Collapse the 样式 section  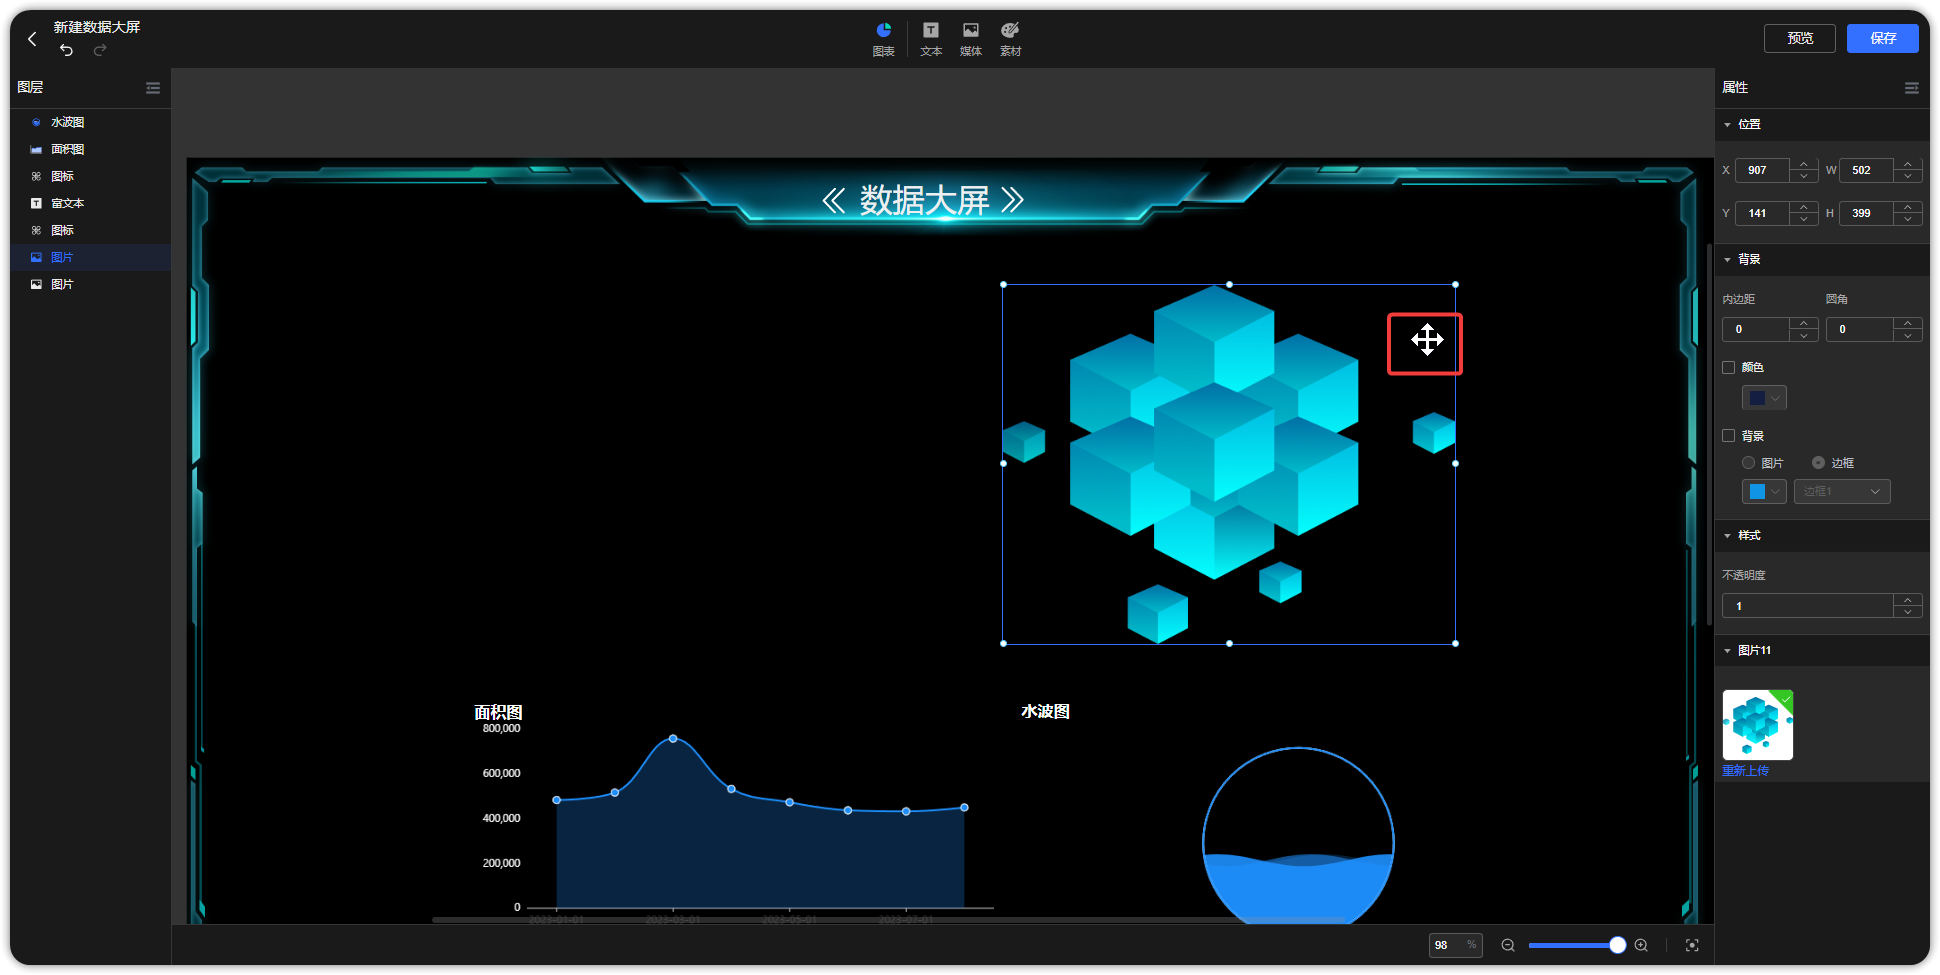click(x=1727, y=536)
